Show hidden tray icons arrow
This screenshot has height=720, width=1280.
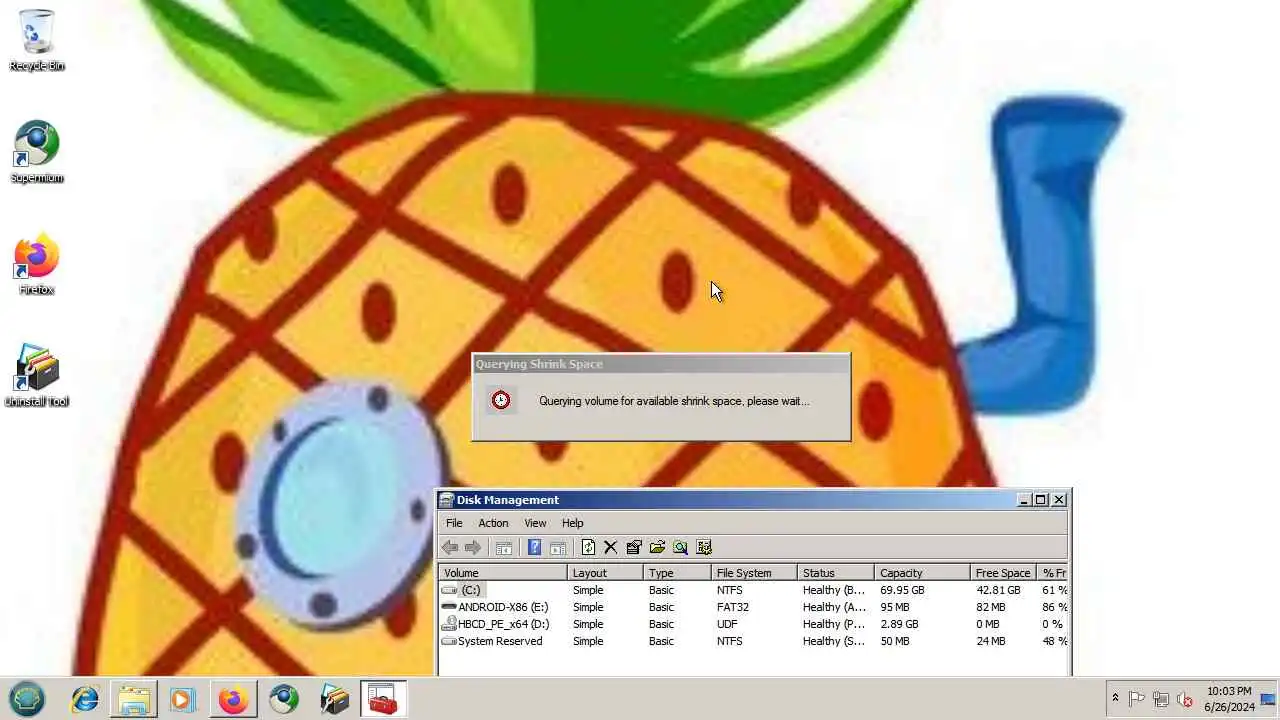(x=1115, y=698)
